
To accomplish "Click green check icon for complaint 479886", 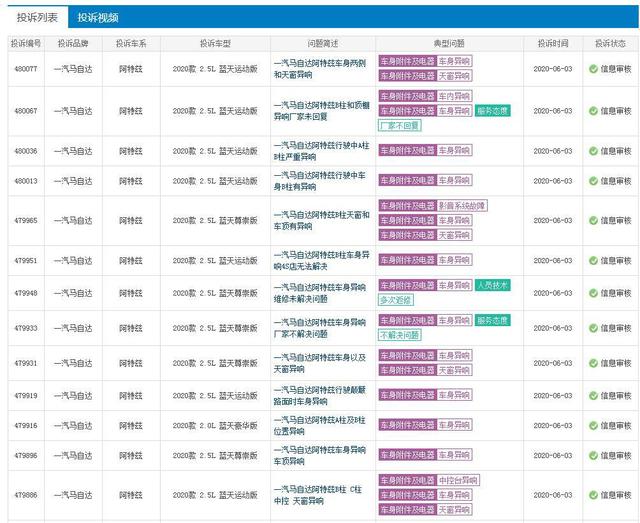I will tap(593, 495).
